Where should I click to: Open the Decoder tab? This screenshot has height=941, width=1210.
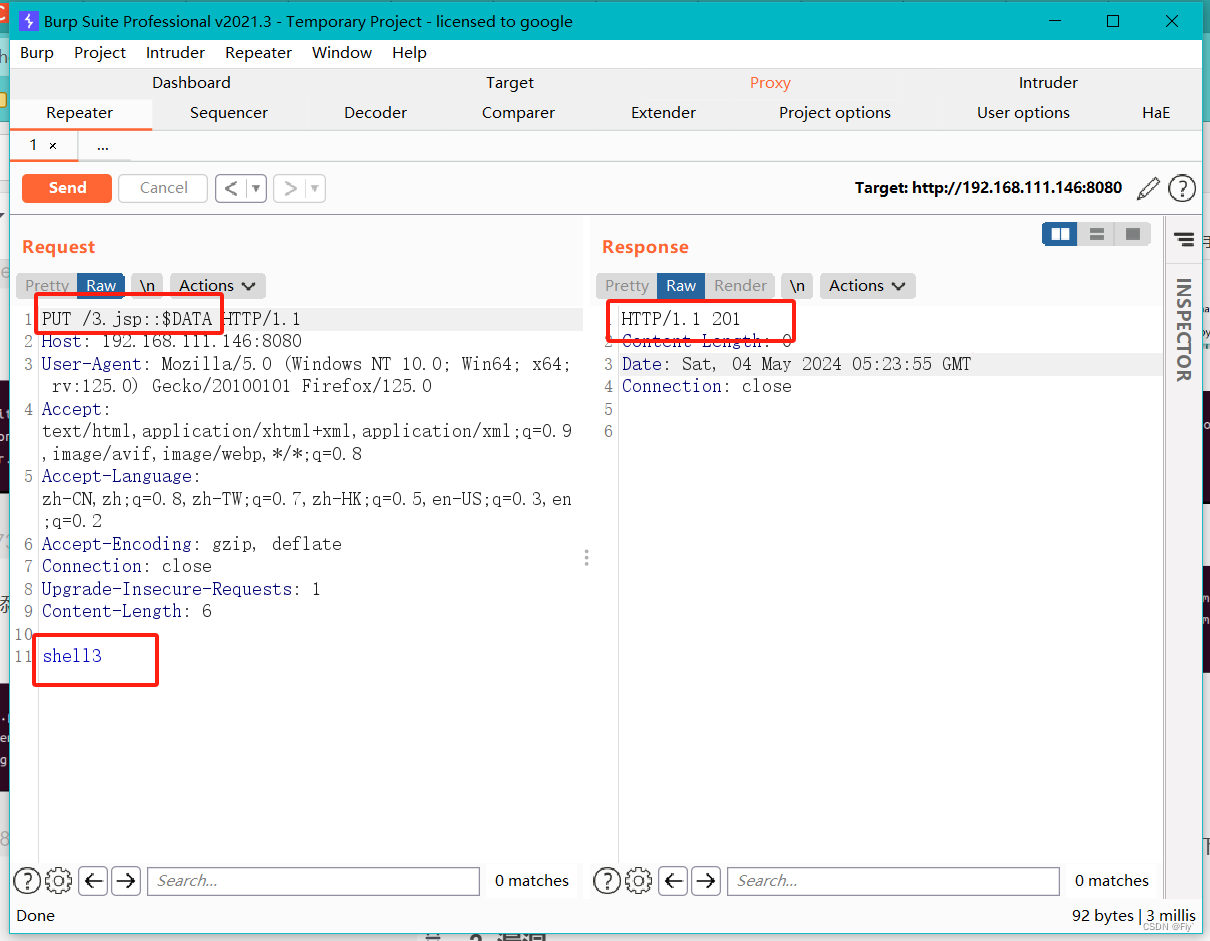click(x=375, y=113)
